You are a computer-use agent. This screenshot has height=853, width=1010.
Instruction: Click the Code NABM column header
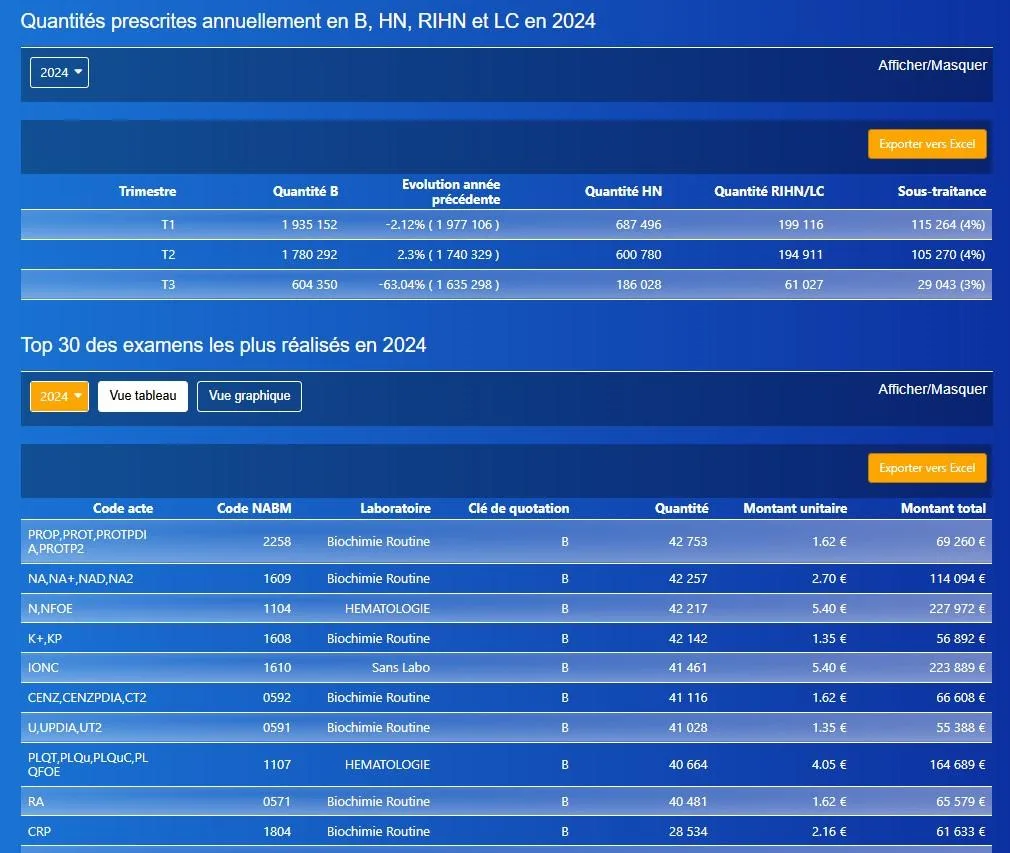pyautogui.click(x=254, y=508)
